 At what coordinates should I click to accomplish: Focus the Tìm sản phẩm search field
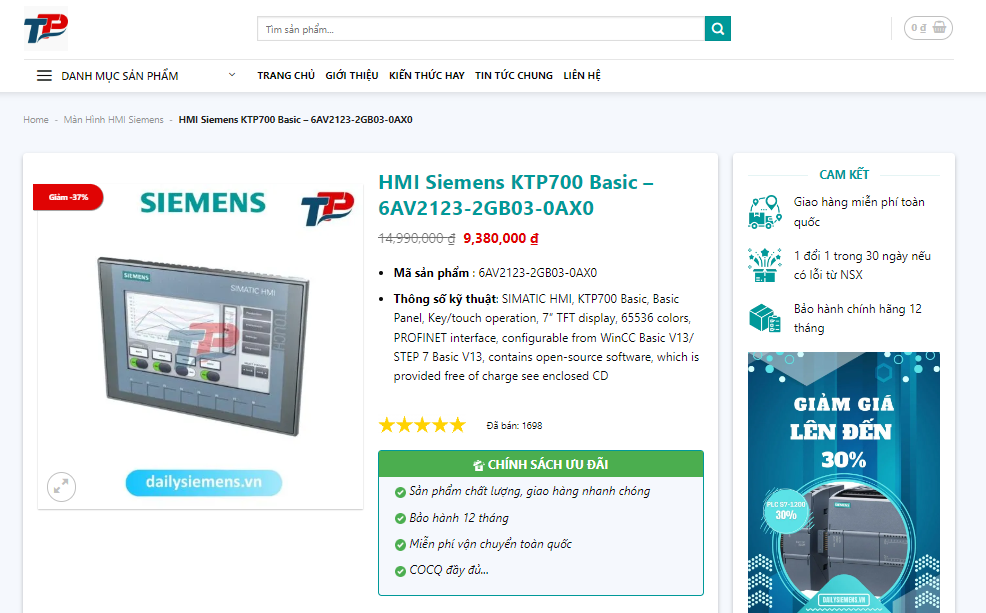pyautogui.click(x=481, y=29)
